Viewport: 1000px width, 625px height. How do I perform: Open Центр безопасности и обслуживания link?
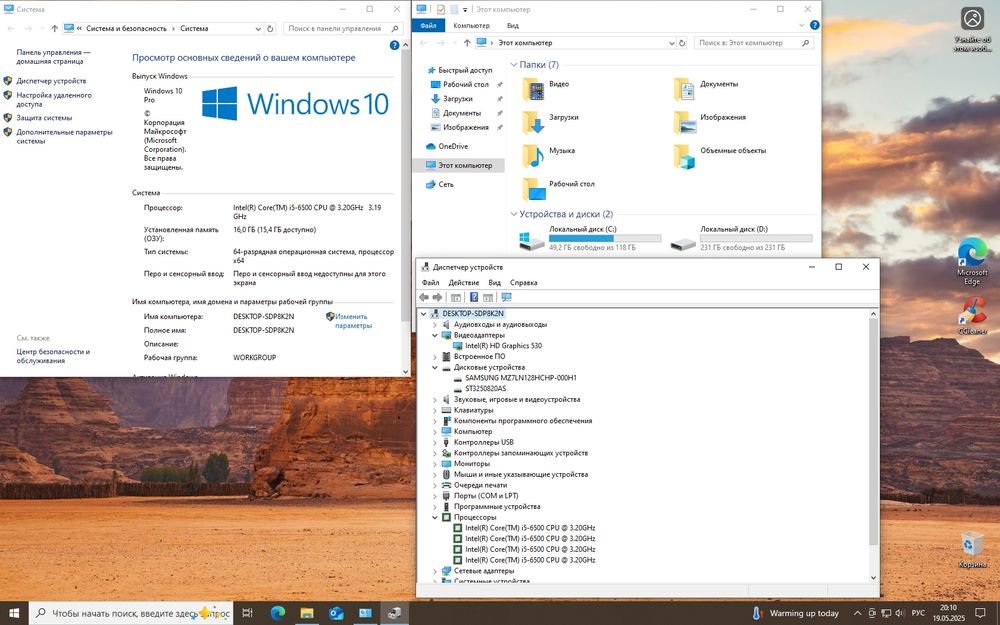[53, 356]
